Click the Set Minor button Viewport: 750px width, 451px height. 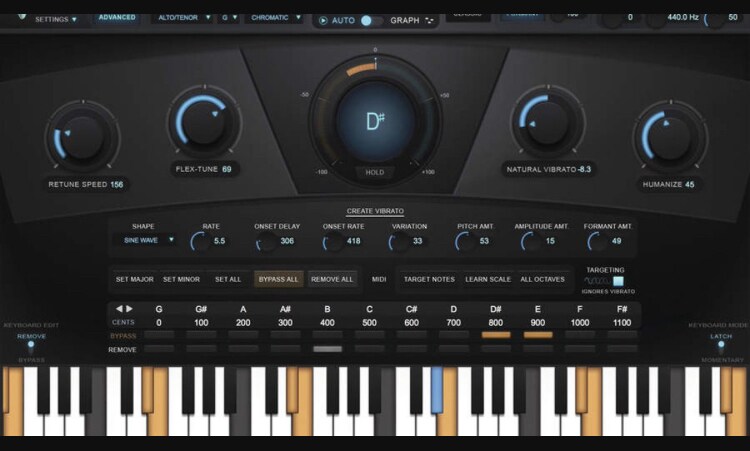[181, 279]
